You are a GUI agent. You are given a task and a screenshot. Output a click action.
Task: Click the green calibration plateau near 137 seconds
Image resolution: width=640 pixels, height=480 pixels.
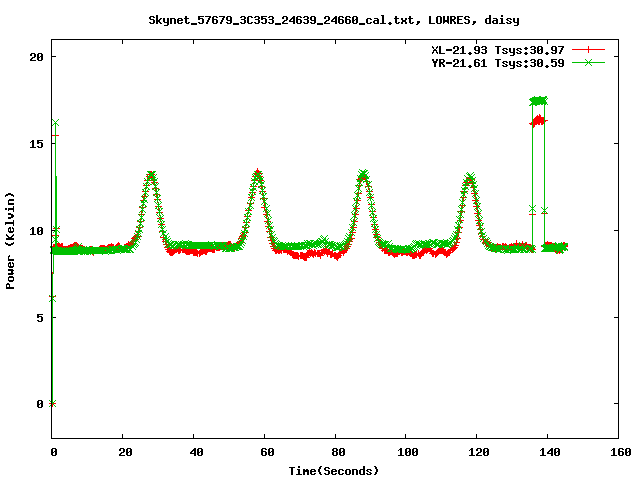(x=538, y=101)
